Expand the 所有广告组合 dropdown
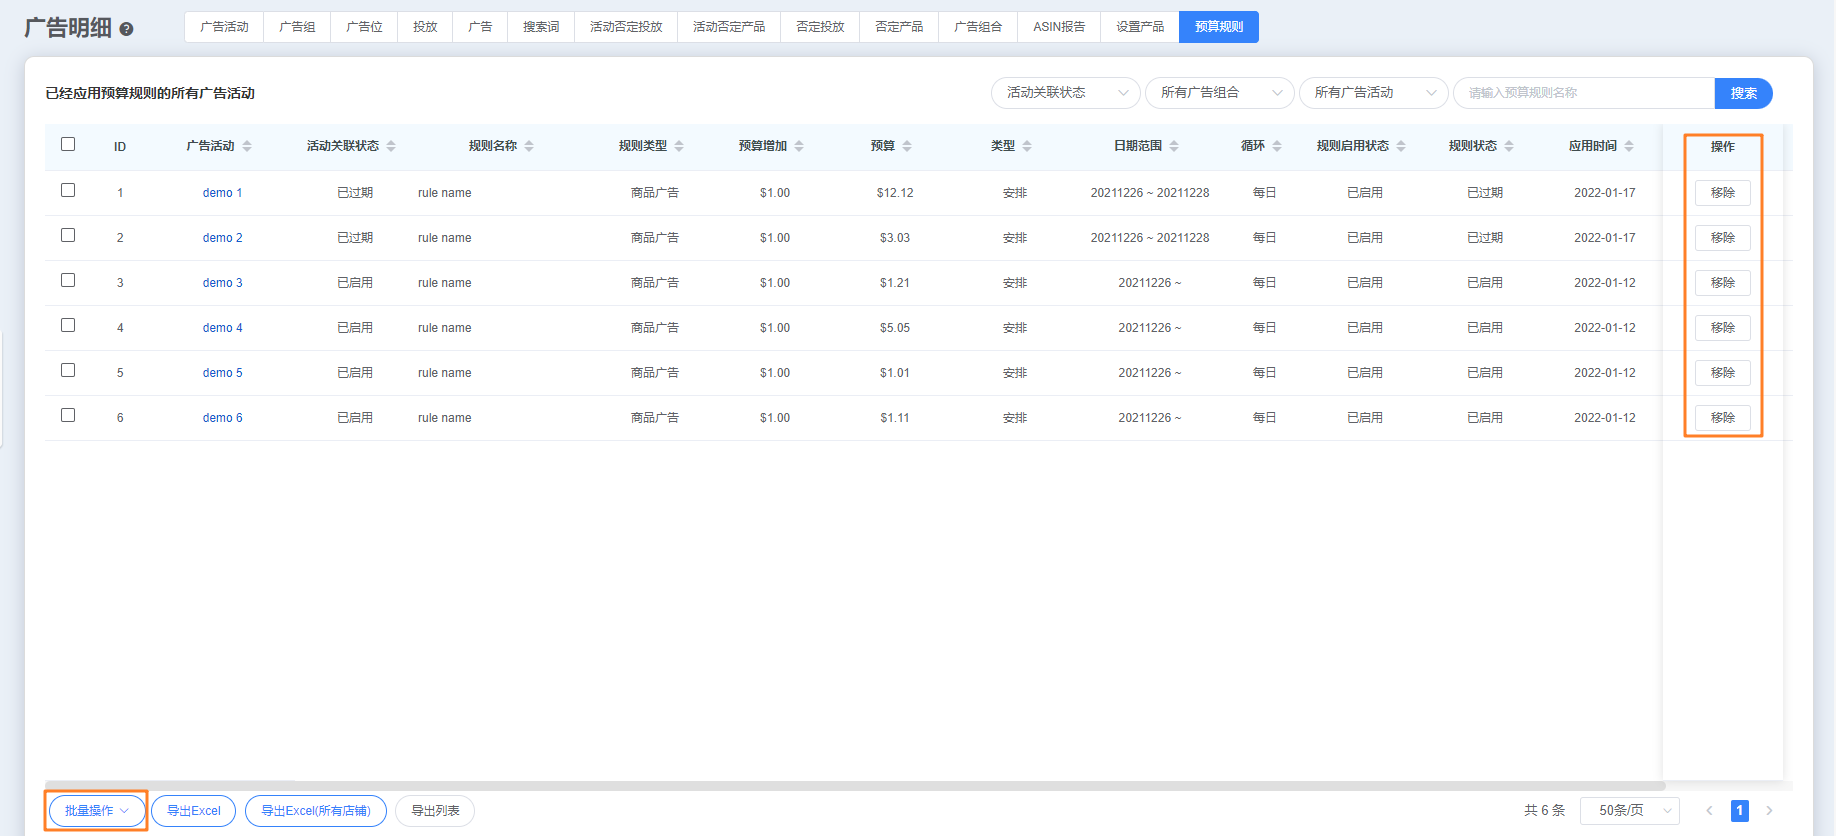1836x836 pixels. coord(1219,93)
